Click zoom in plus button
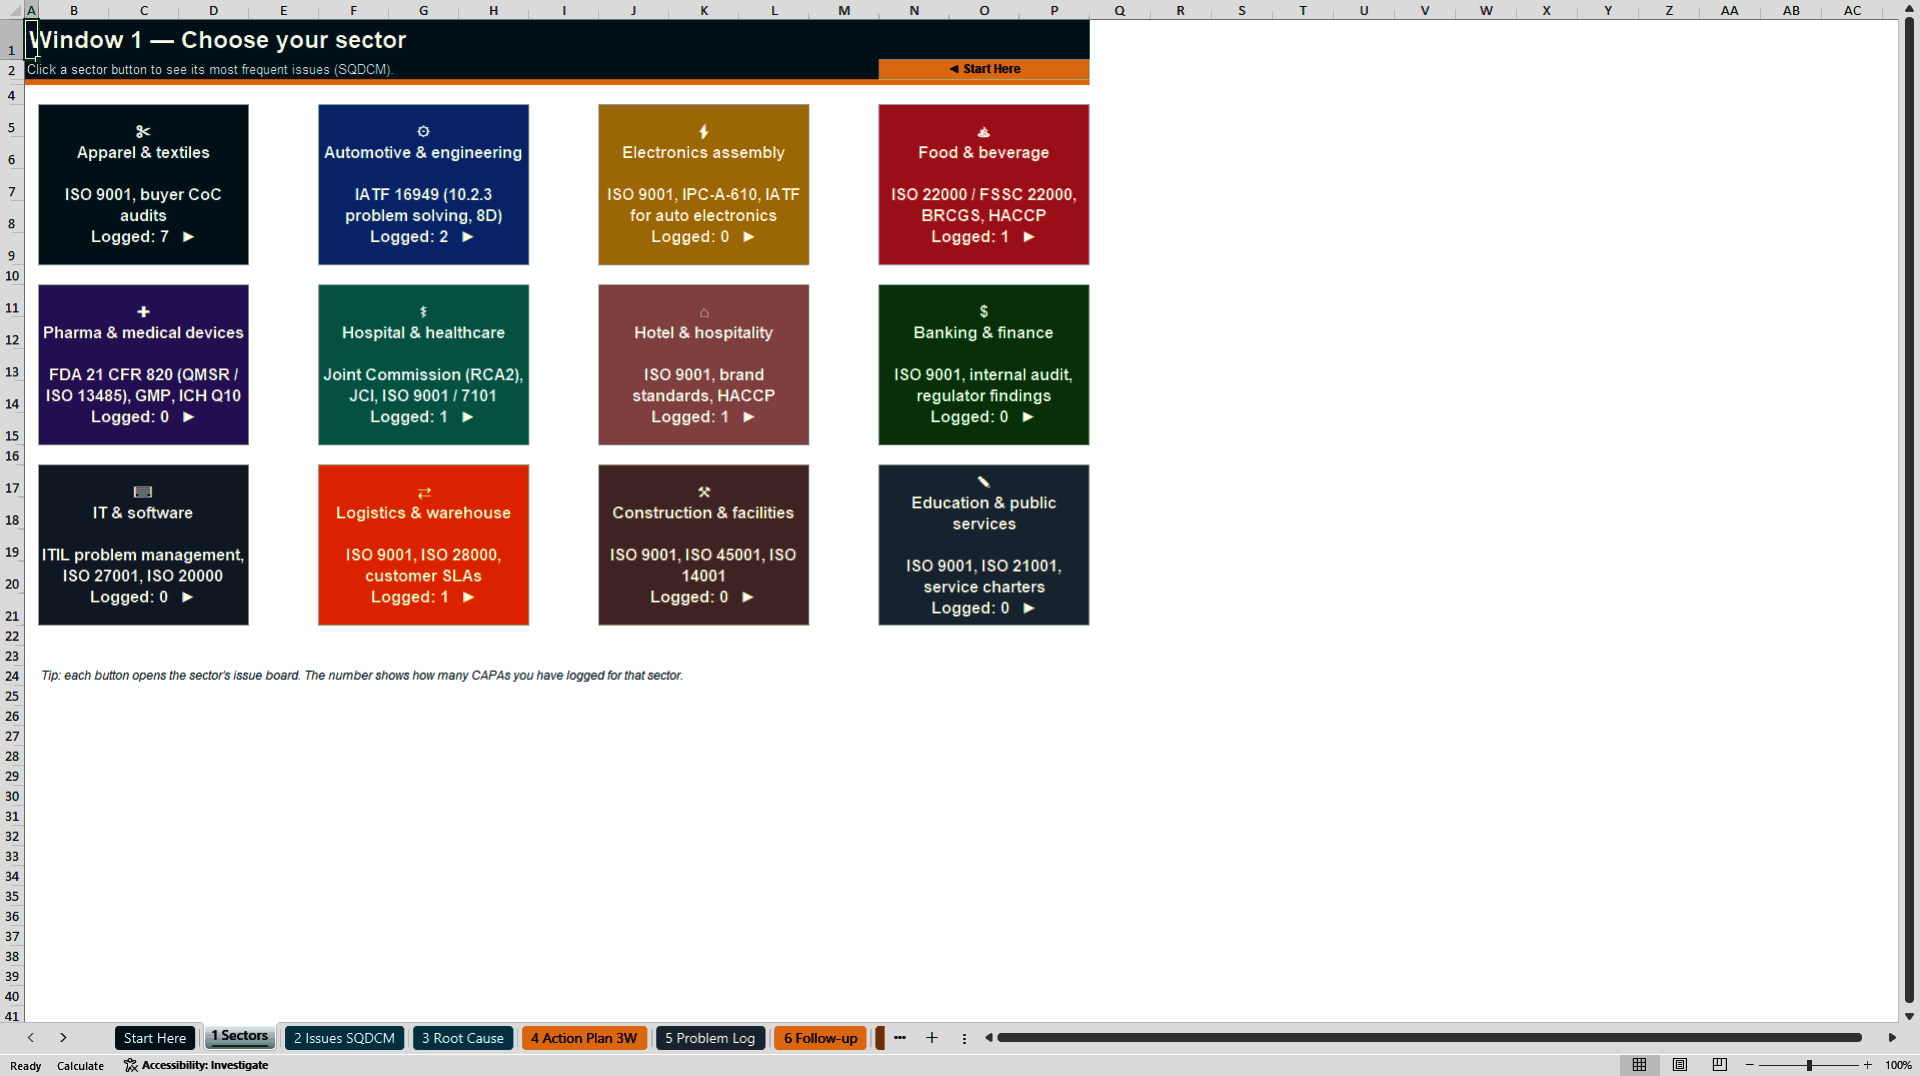The image size is (1920, 1076). click(x=1867, y=1065)
